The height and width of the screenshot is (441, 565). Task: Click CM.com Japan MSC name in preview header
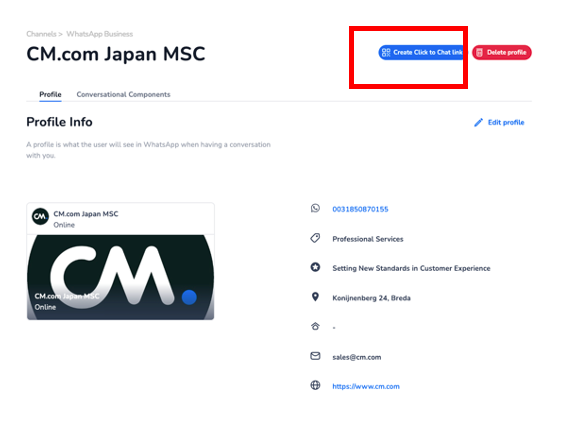point(86,214)
